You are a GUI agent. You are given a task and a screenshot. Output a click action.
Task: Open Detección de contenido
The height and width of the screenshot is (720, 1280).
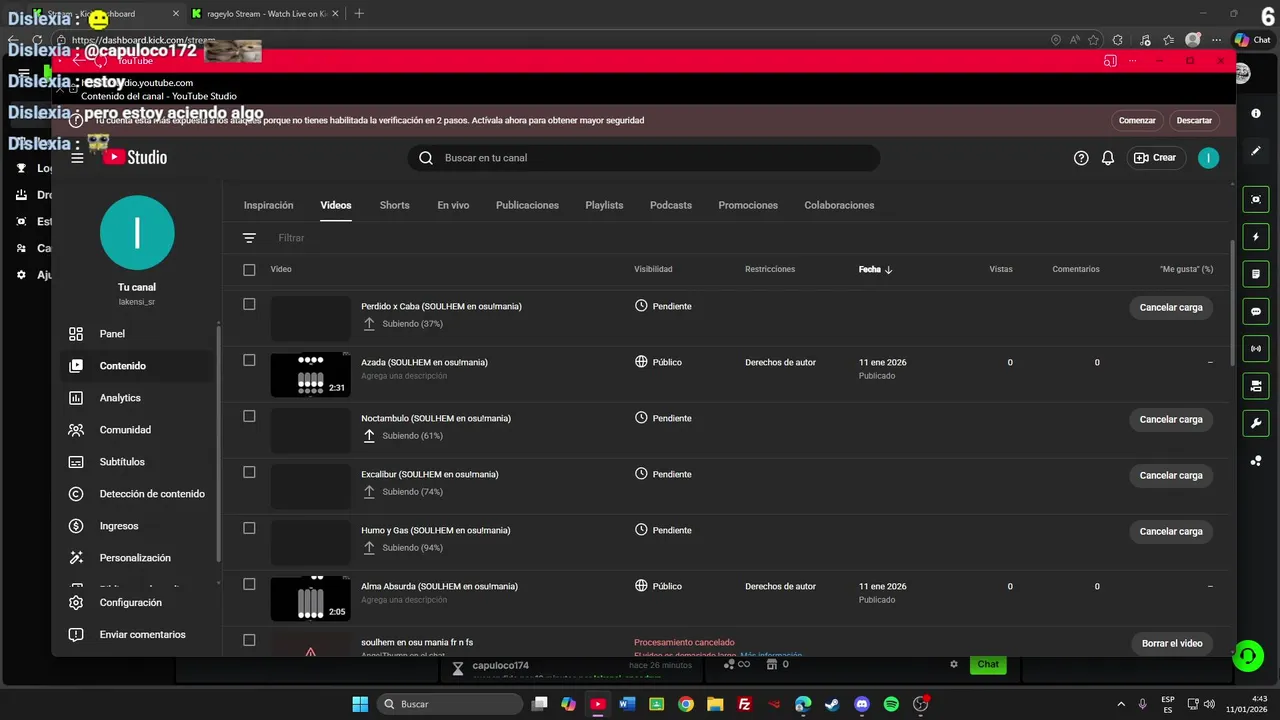(x=137, y=494)
